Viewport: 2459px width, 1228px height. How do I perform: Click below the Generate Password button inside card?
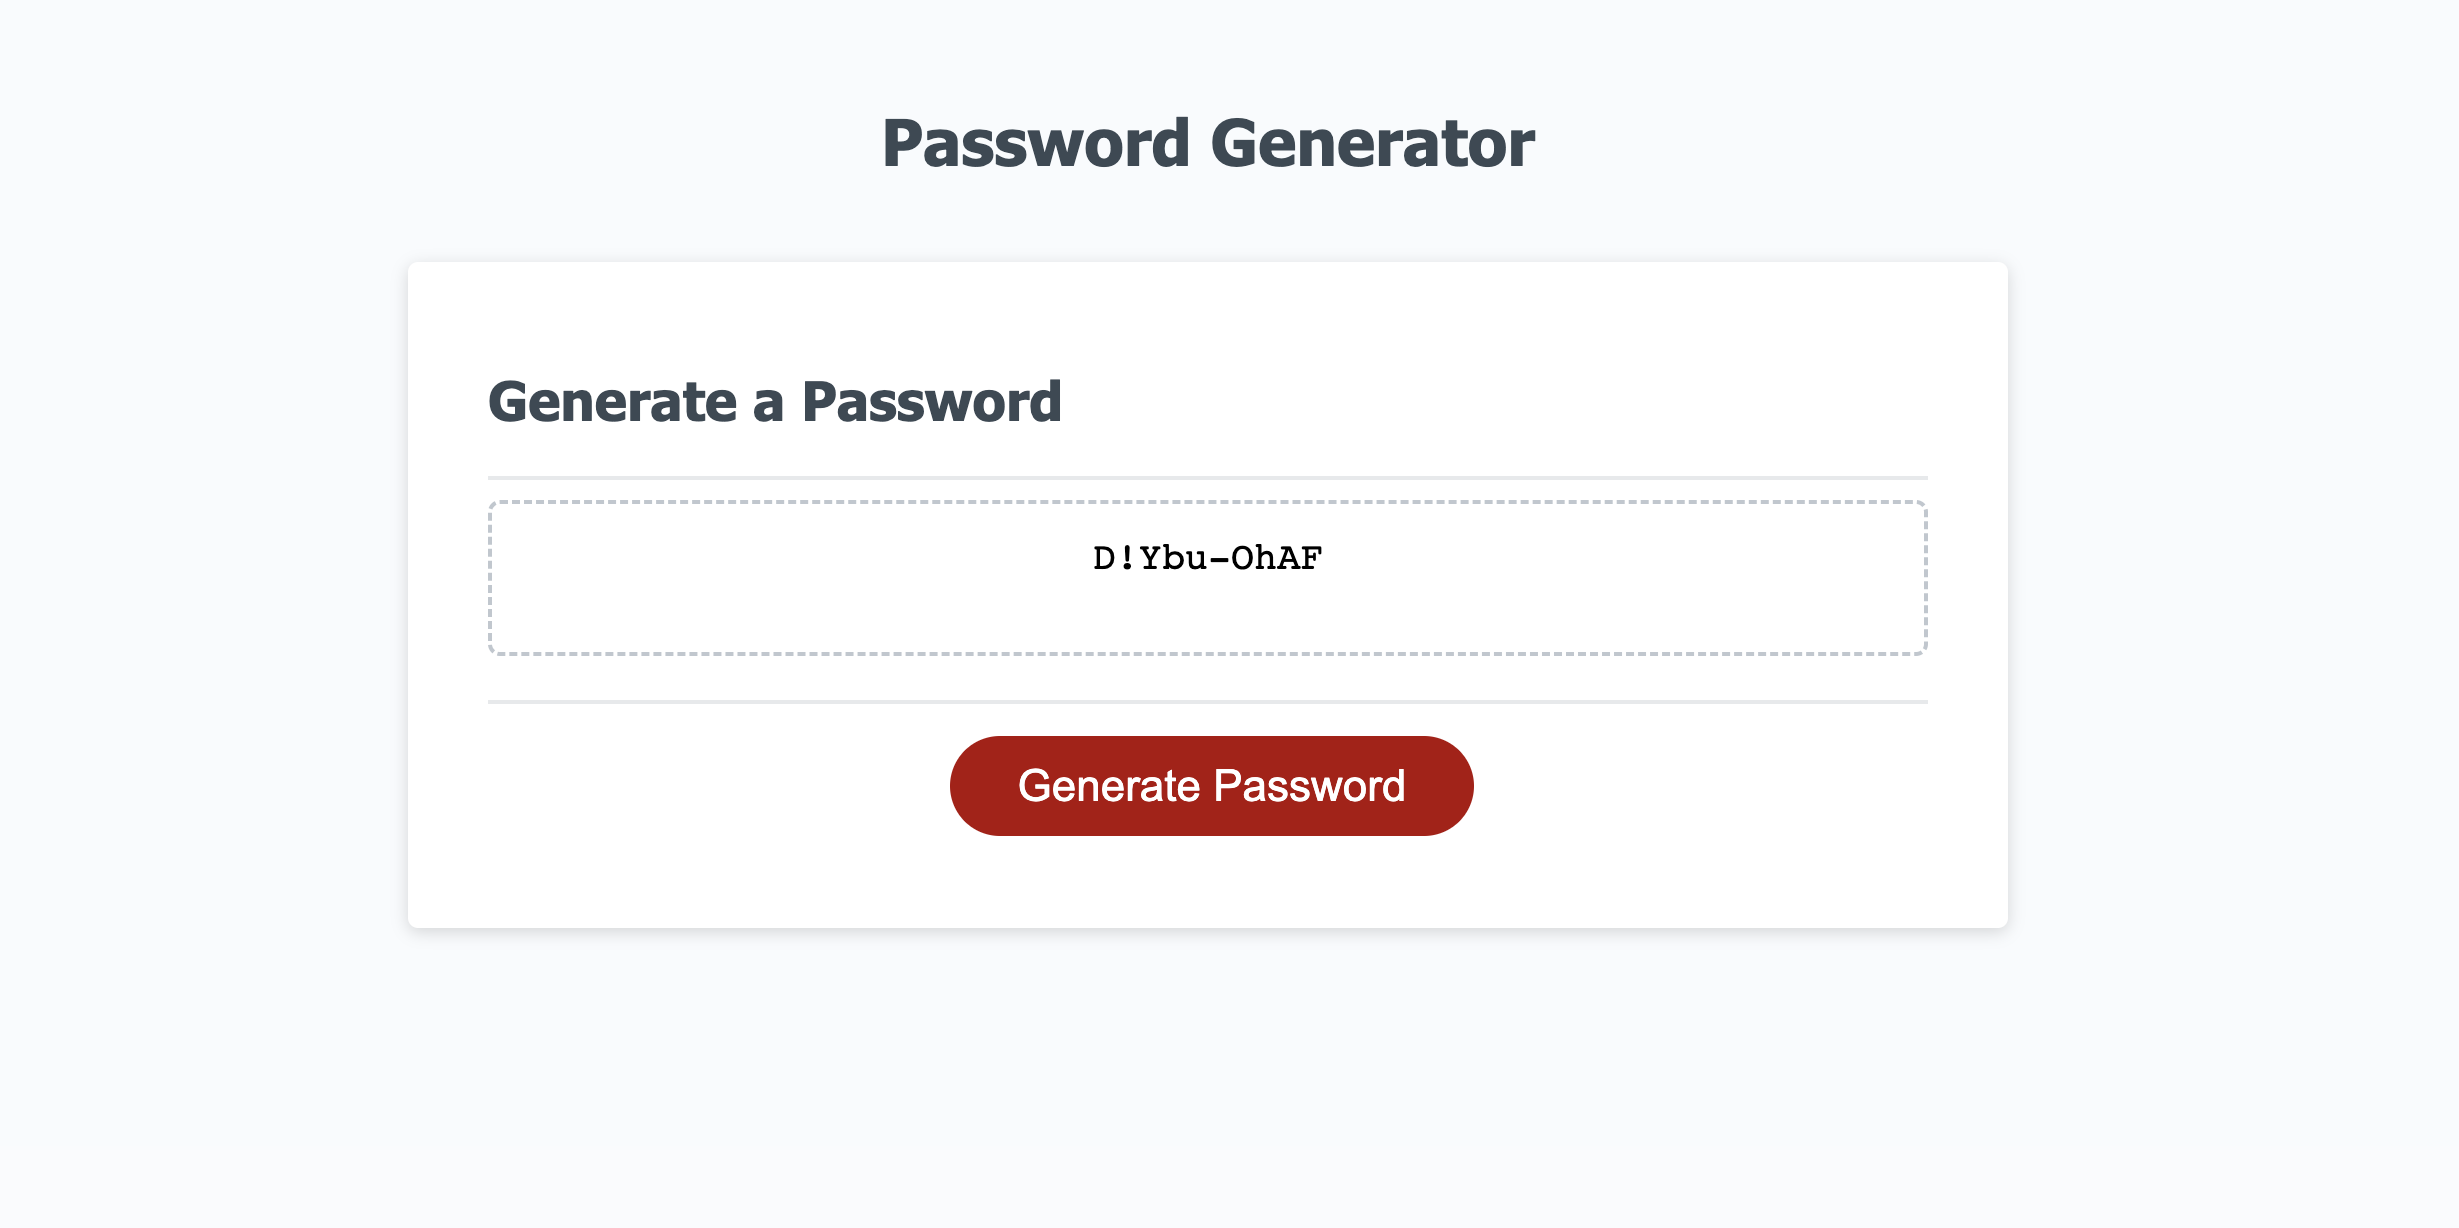tap(1210, 880)
